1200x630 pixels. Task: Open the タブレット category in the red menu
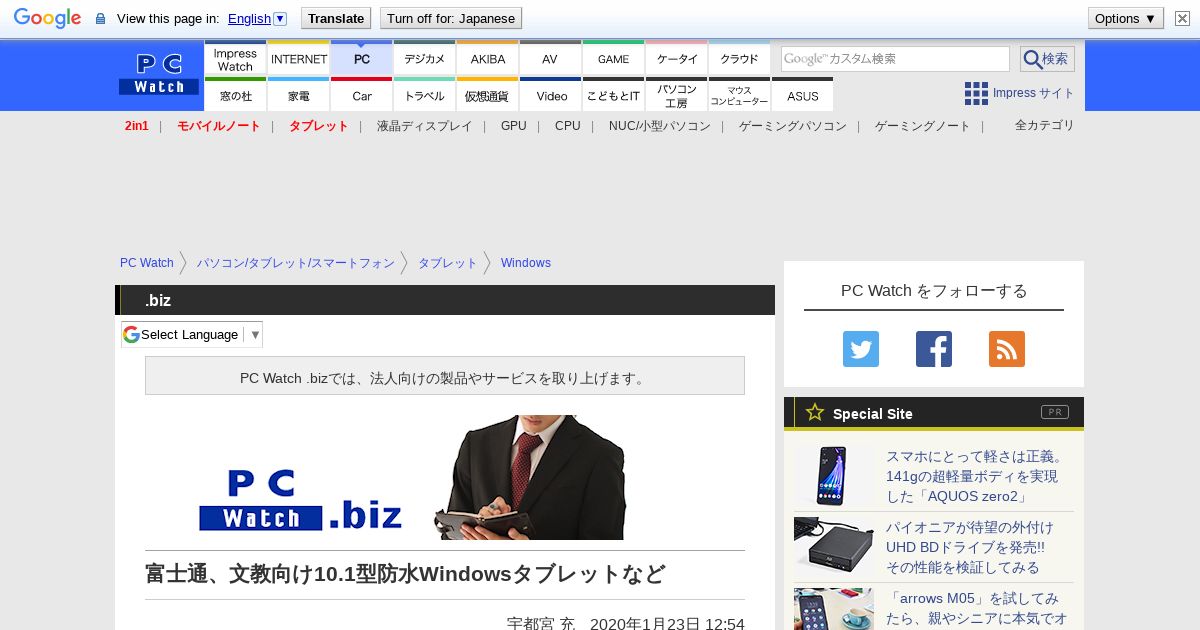tap(319, 126)
